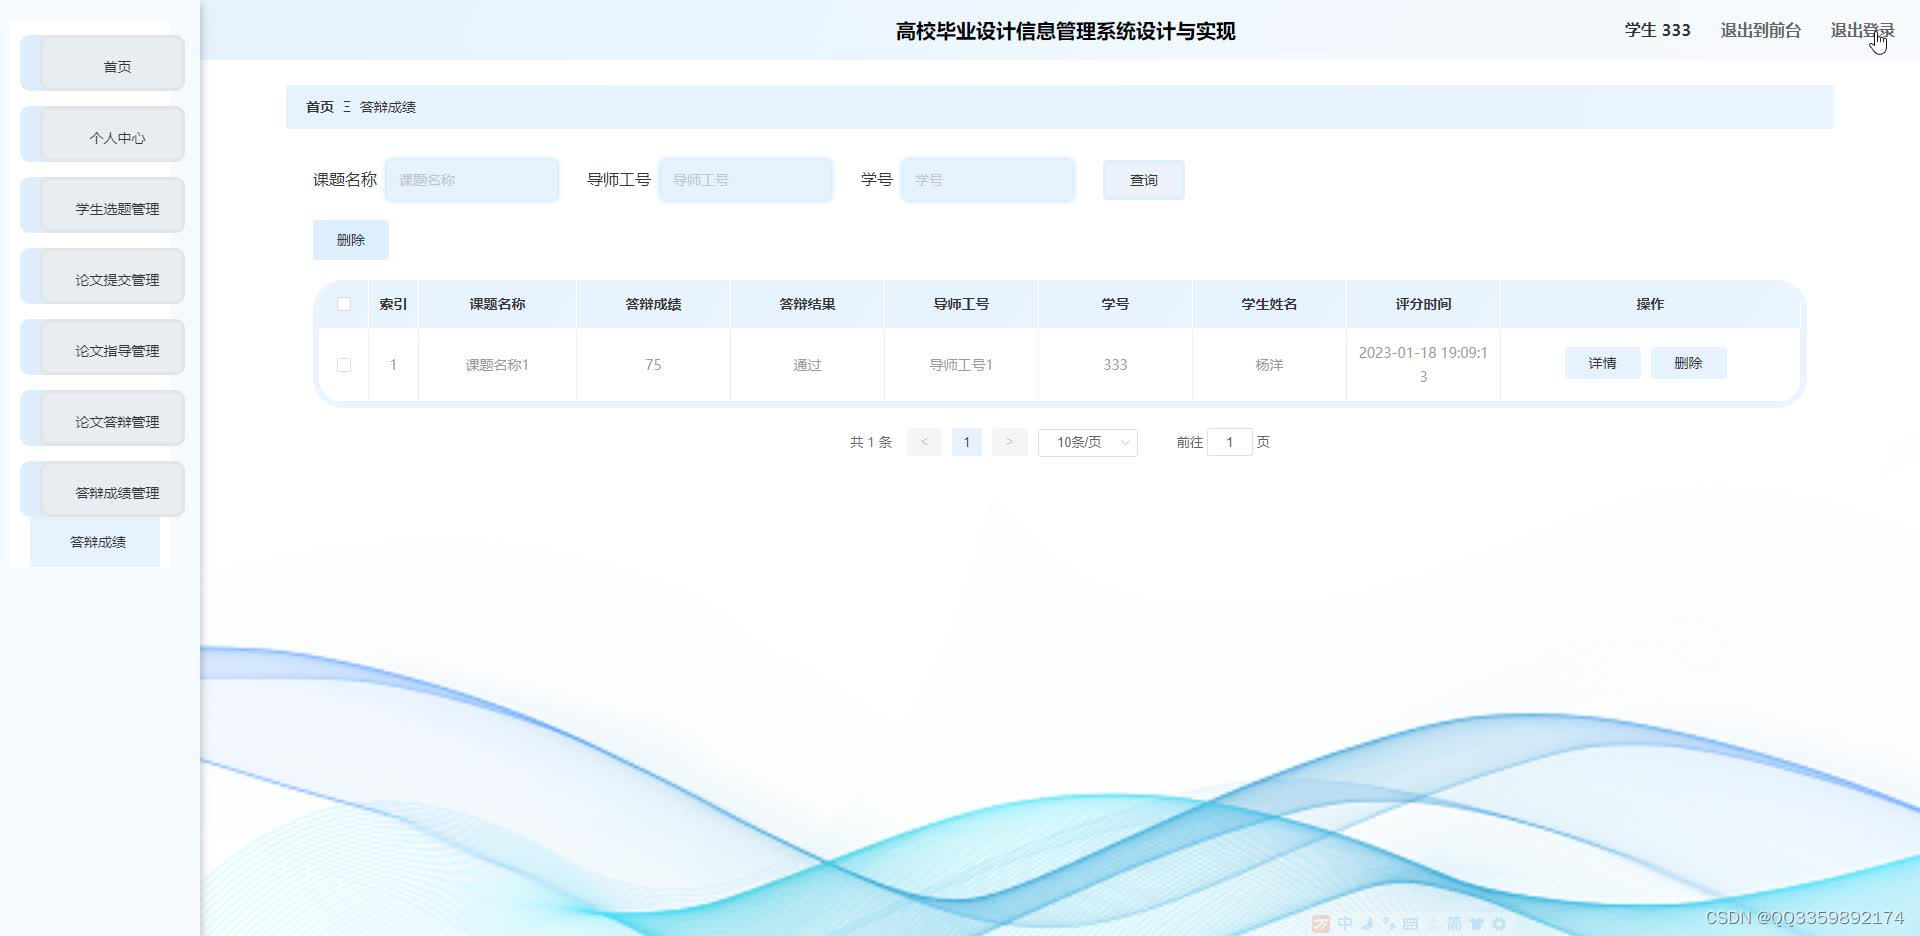Click the 杨洋 student name cell
Screen dimensions: 1920x936
[x=1269, y=365]
